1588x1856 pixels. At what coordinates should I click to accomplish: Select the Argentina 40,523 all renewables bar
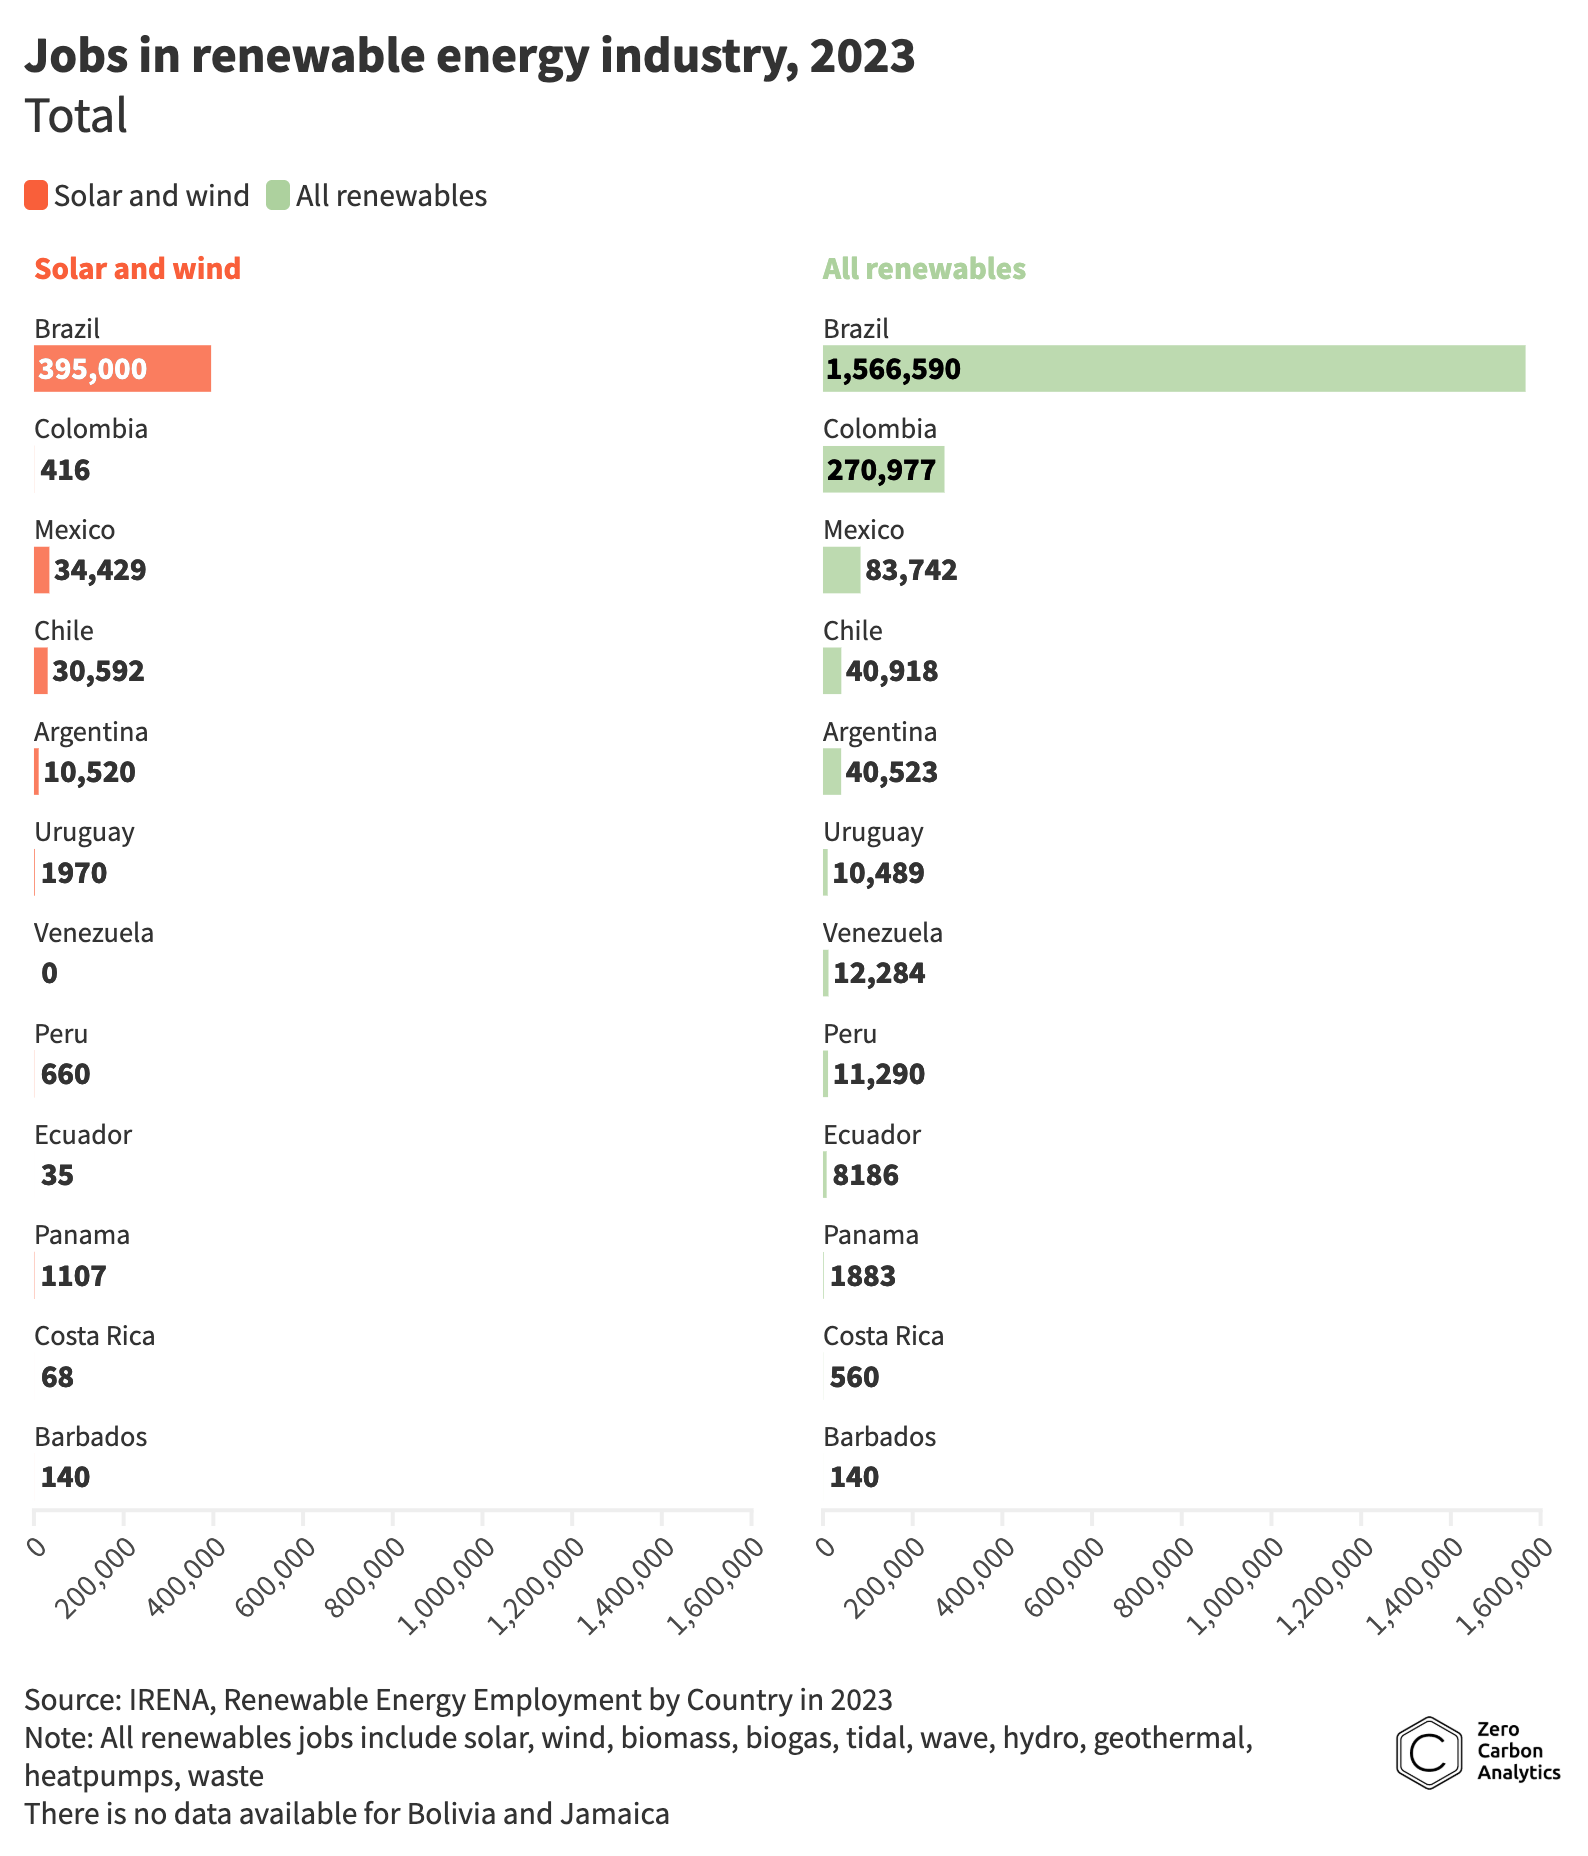(832, 772)
